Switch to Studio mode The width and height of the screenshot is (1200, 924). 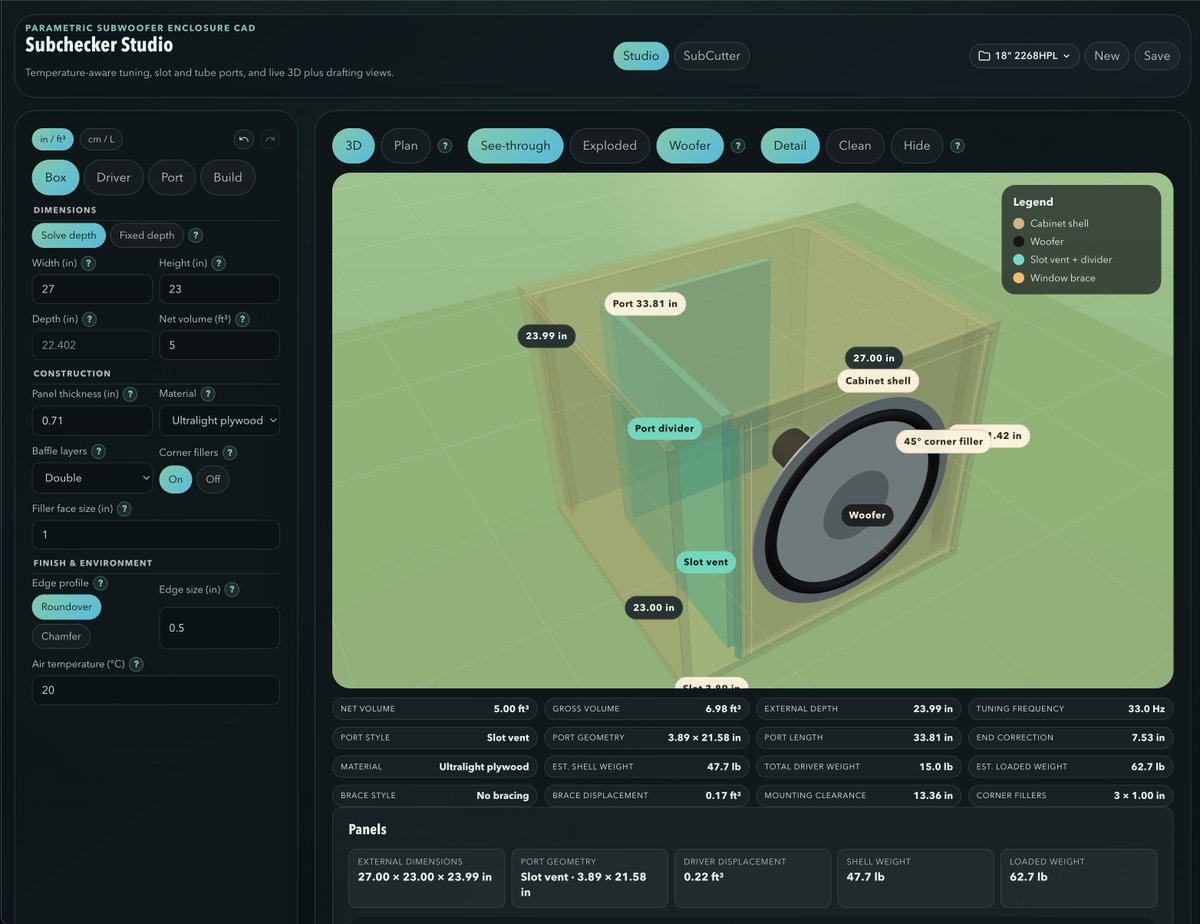tap(641, 56)
